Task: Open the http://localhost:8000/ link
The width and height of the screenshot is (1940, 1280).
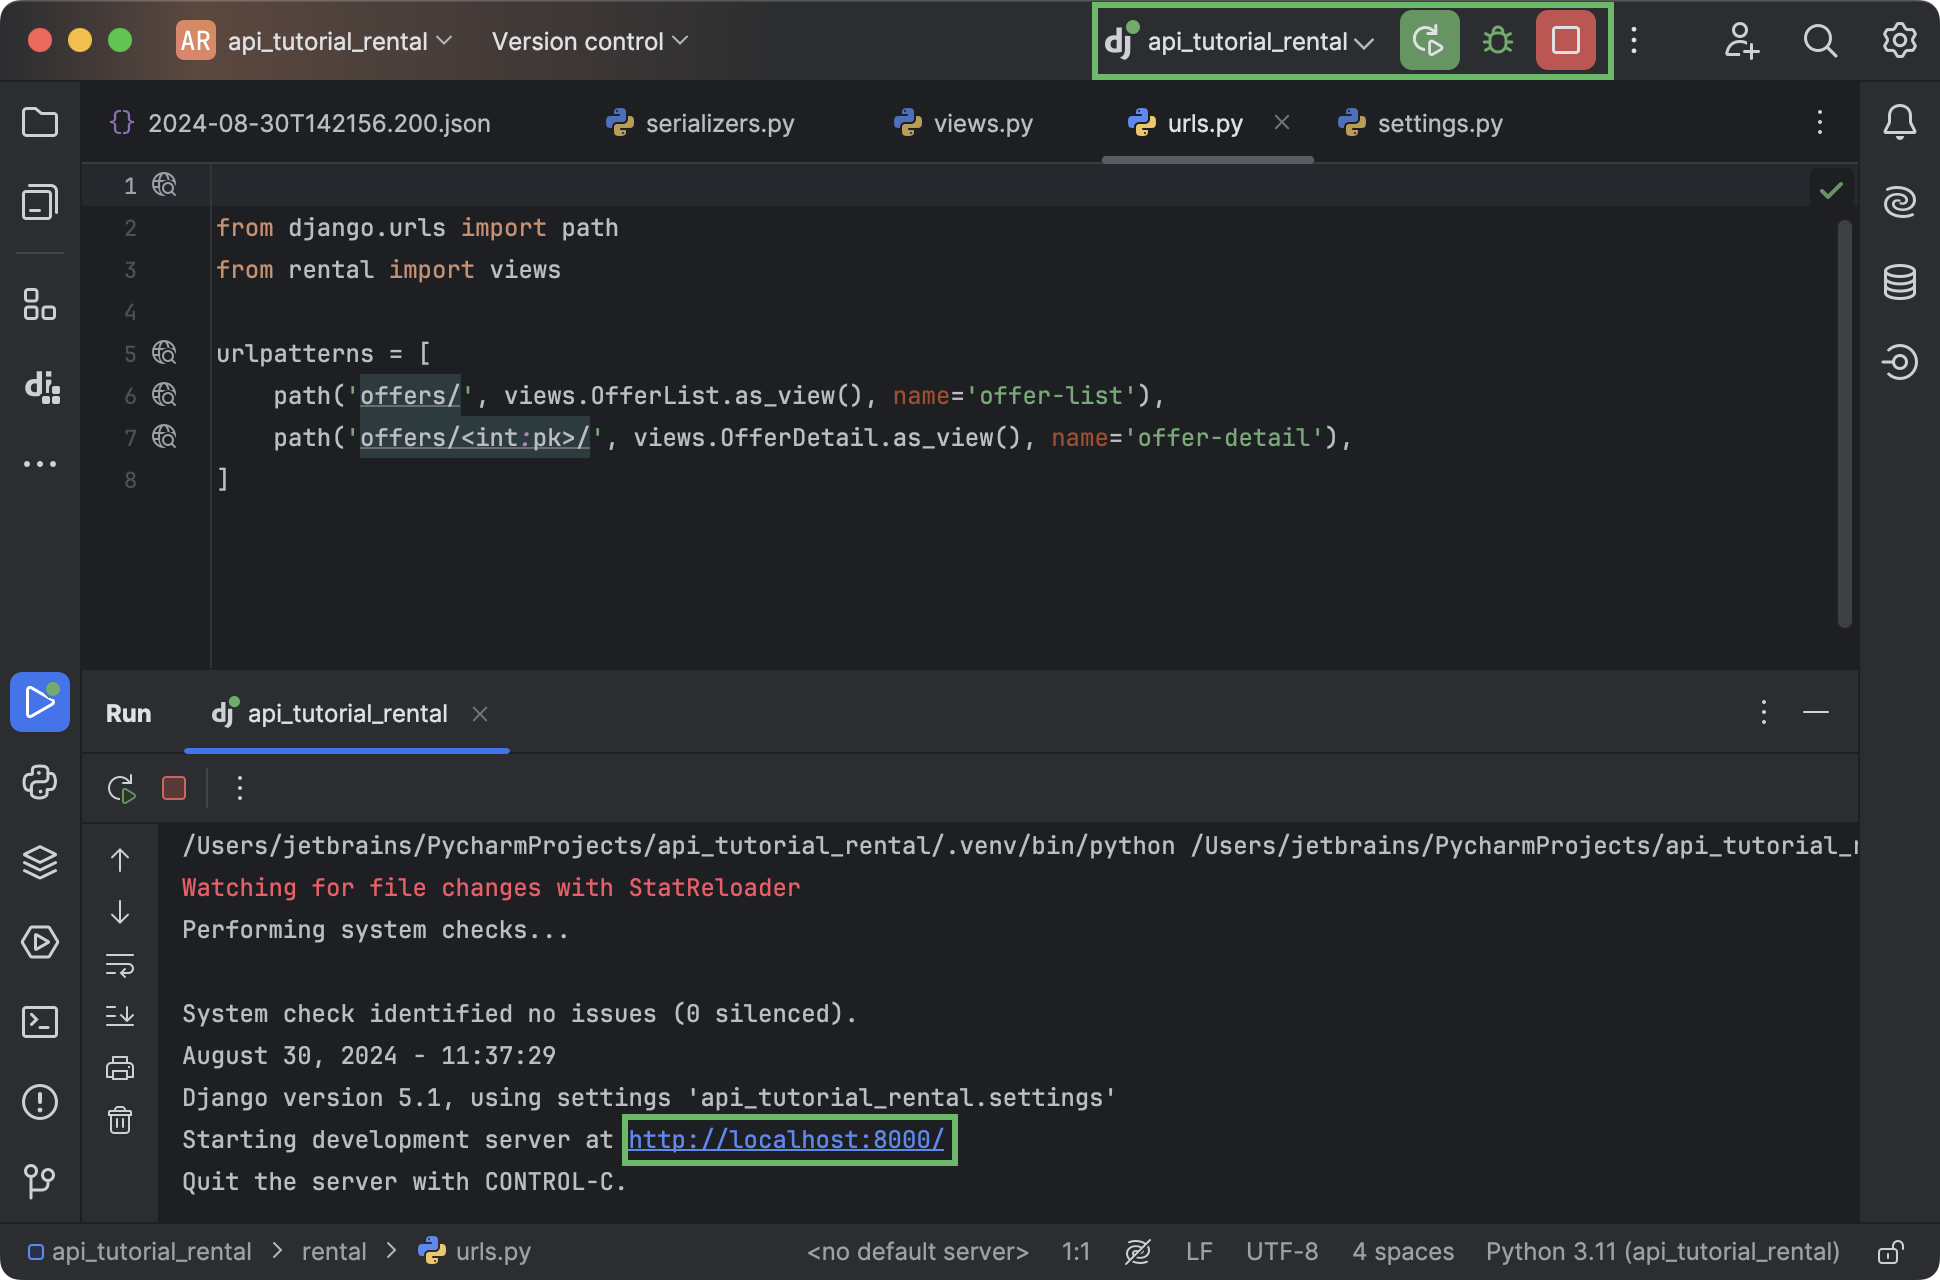Action: [789, 1140]
